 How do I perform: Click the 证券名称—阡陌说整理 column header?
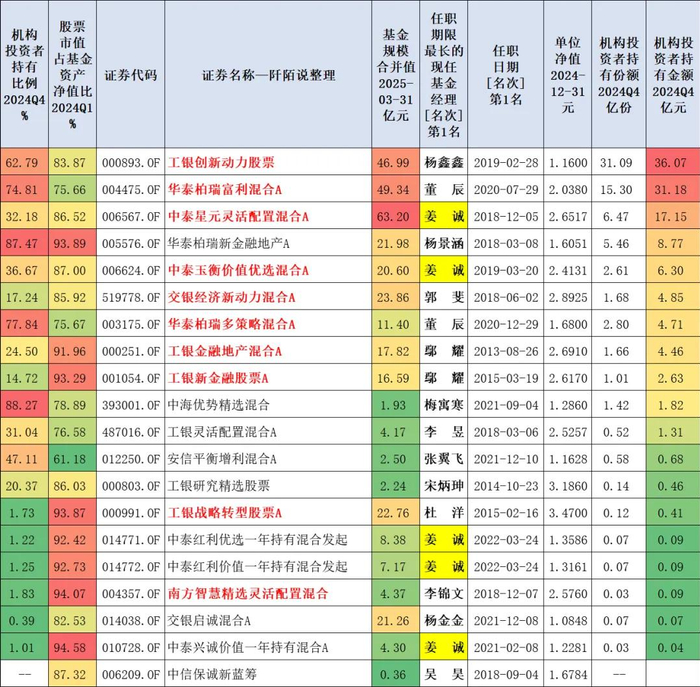(268, 75)
